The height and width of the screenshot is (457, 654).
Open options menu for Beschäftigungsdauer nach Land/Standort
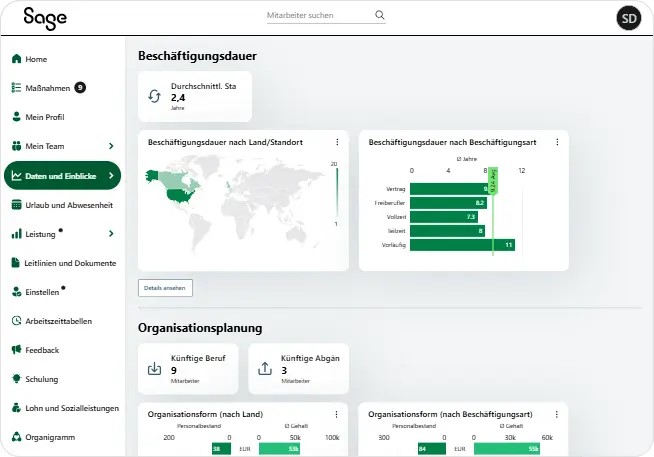336,143
